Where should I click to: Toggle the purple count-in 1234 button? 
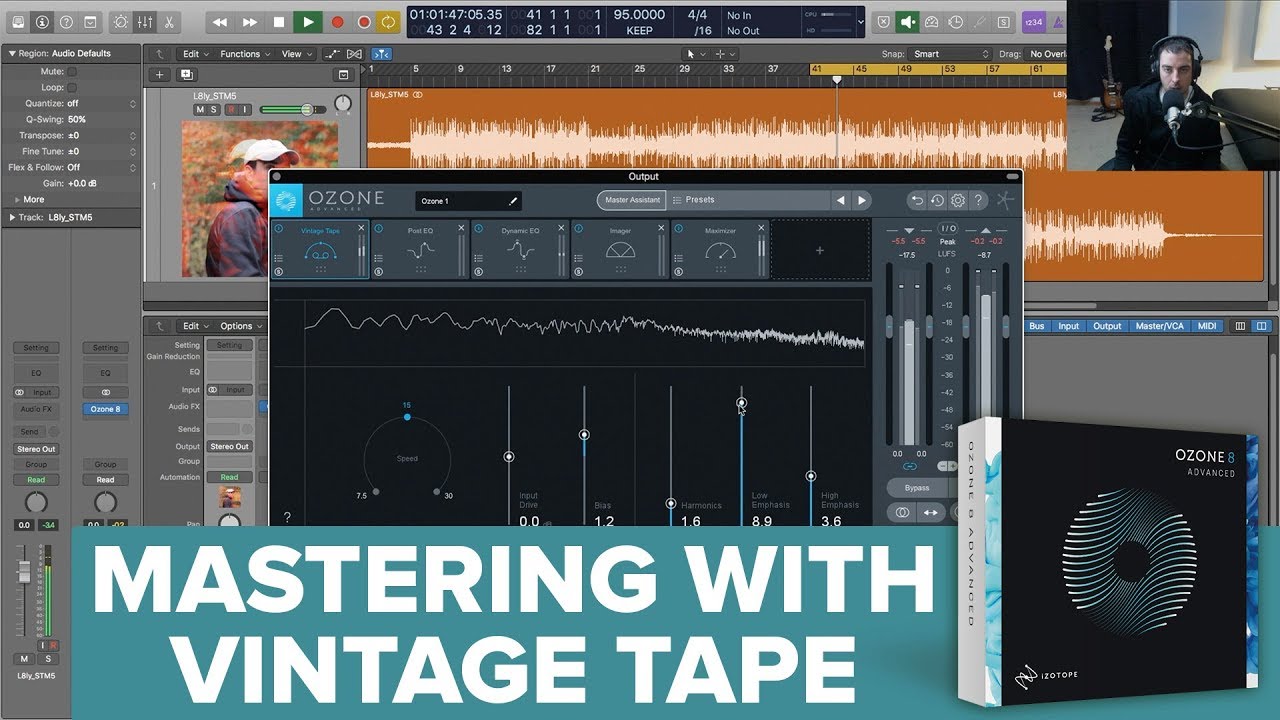point(1034,21)
